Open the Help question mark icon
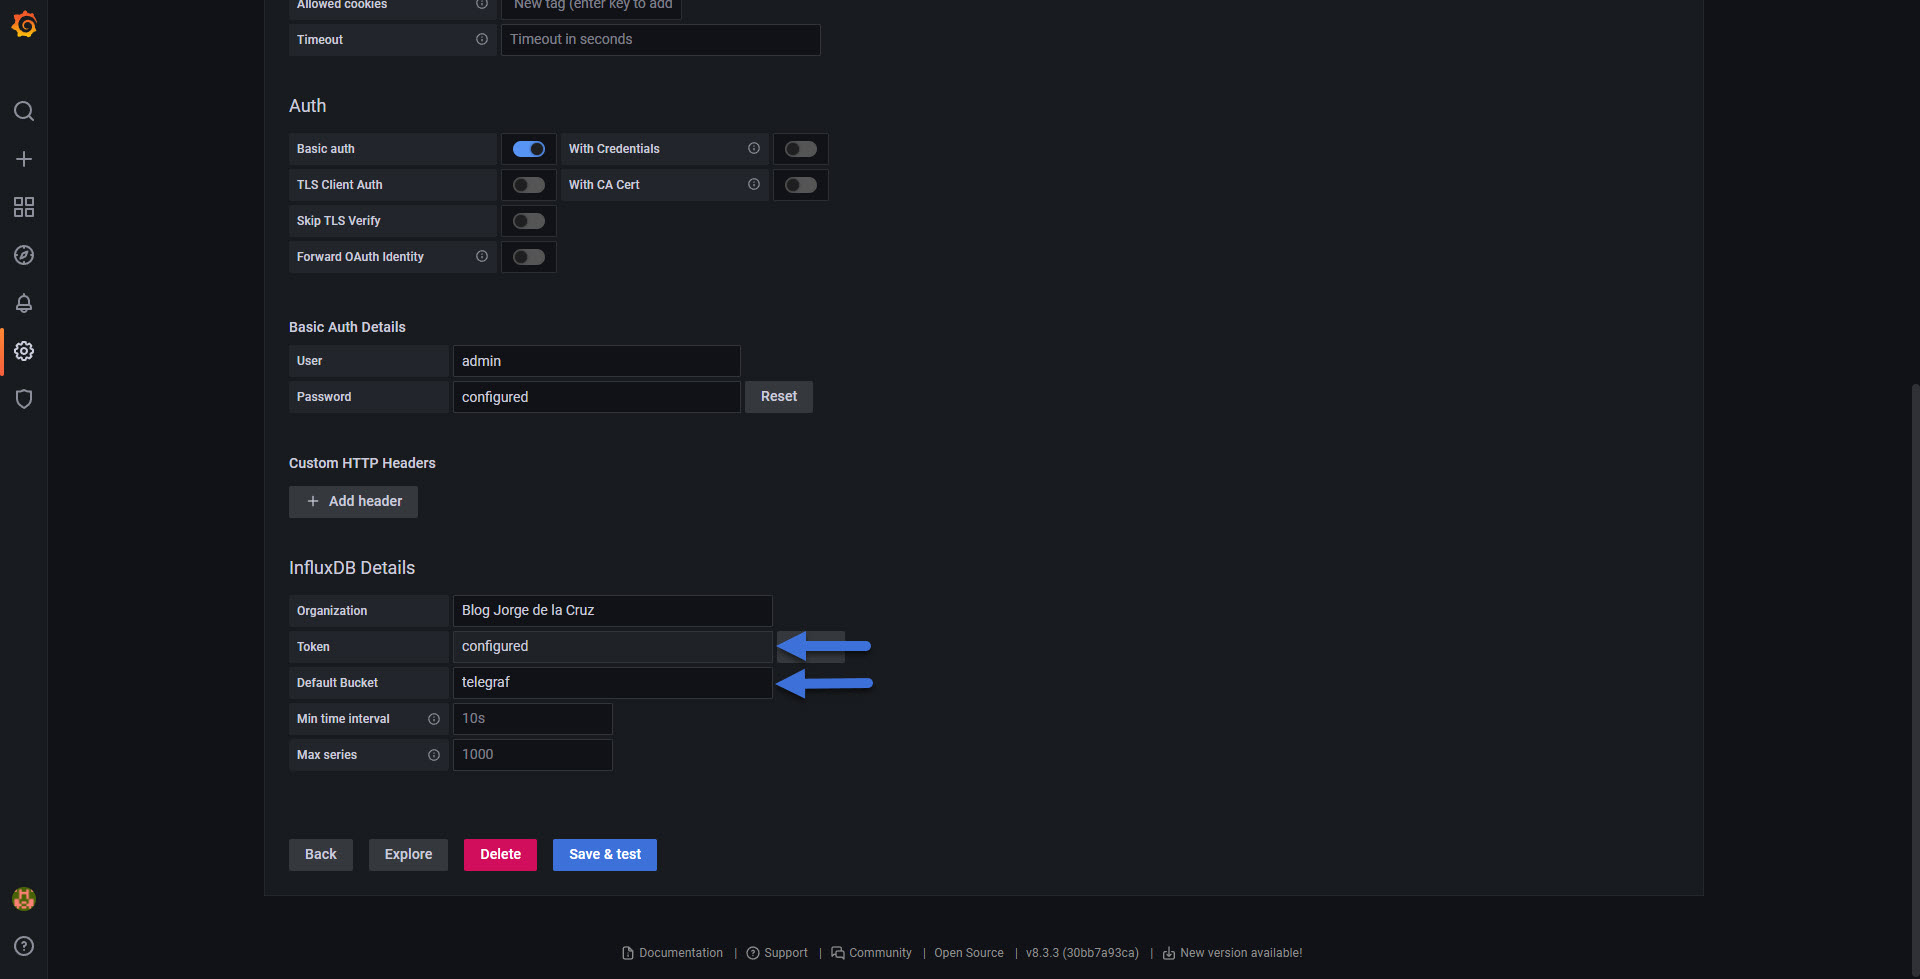The height and width of the screenshot is (979, 1920). click(24, 946)
